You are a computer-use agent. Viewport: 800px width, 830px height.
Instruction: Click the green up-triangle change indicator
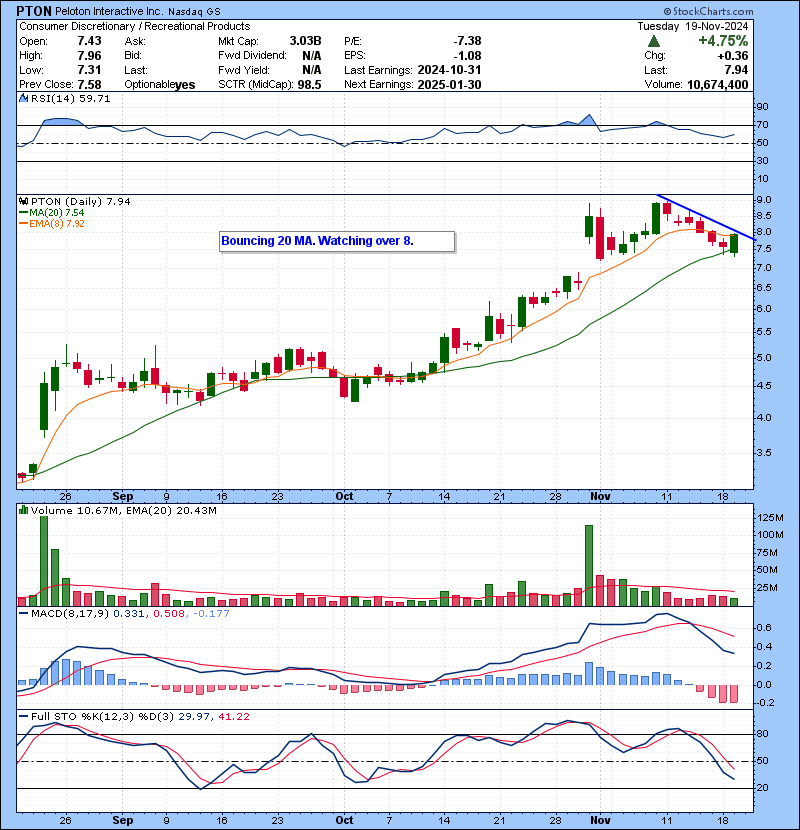coord(654,41)
